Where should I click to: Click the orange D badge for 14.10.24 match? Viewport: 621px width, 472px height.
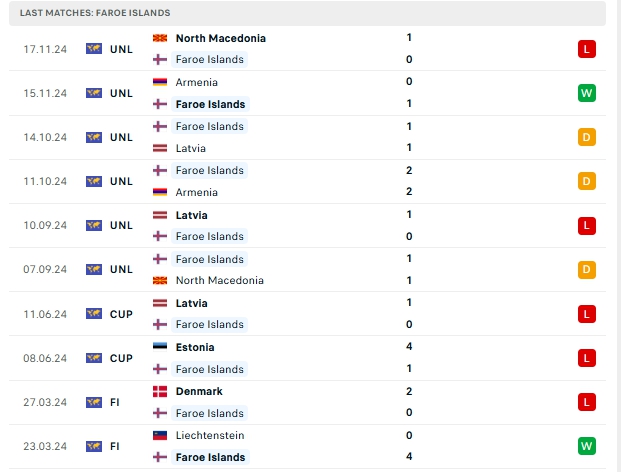(x=587, y=137)
